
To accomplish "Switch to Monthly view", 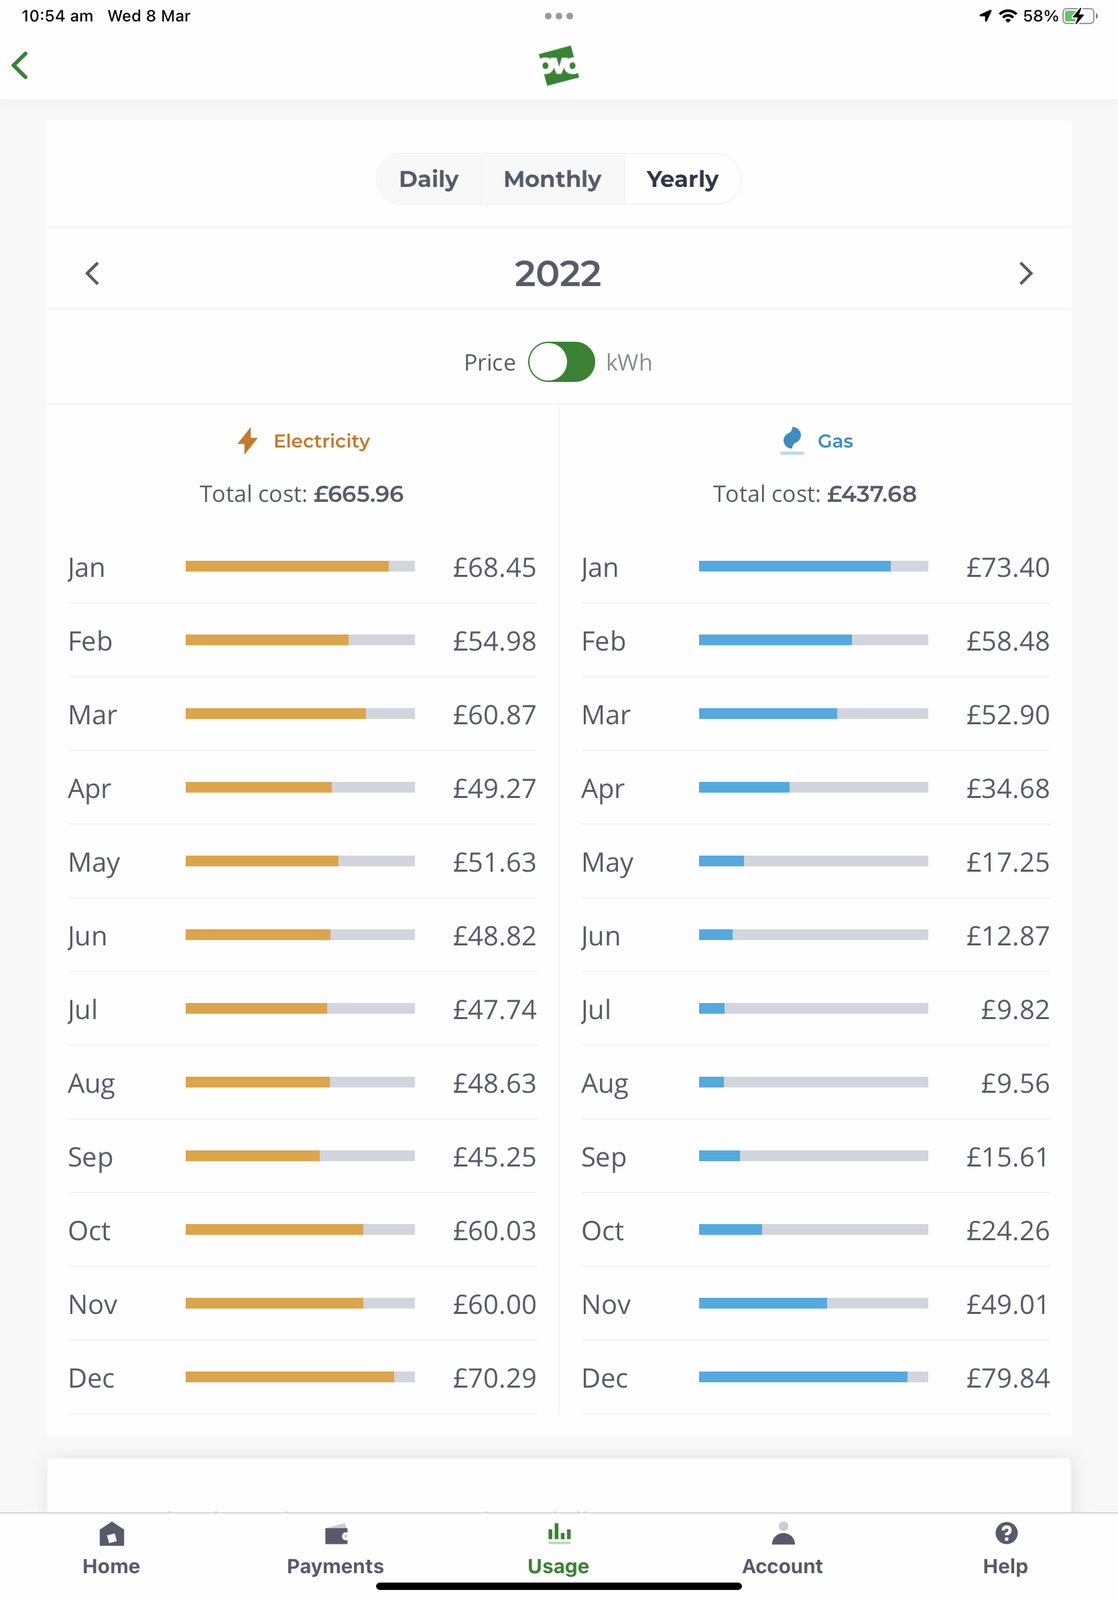I will point(552,179).
